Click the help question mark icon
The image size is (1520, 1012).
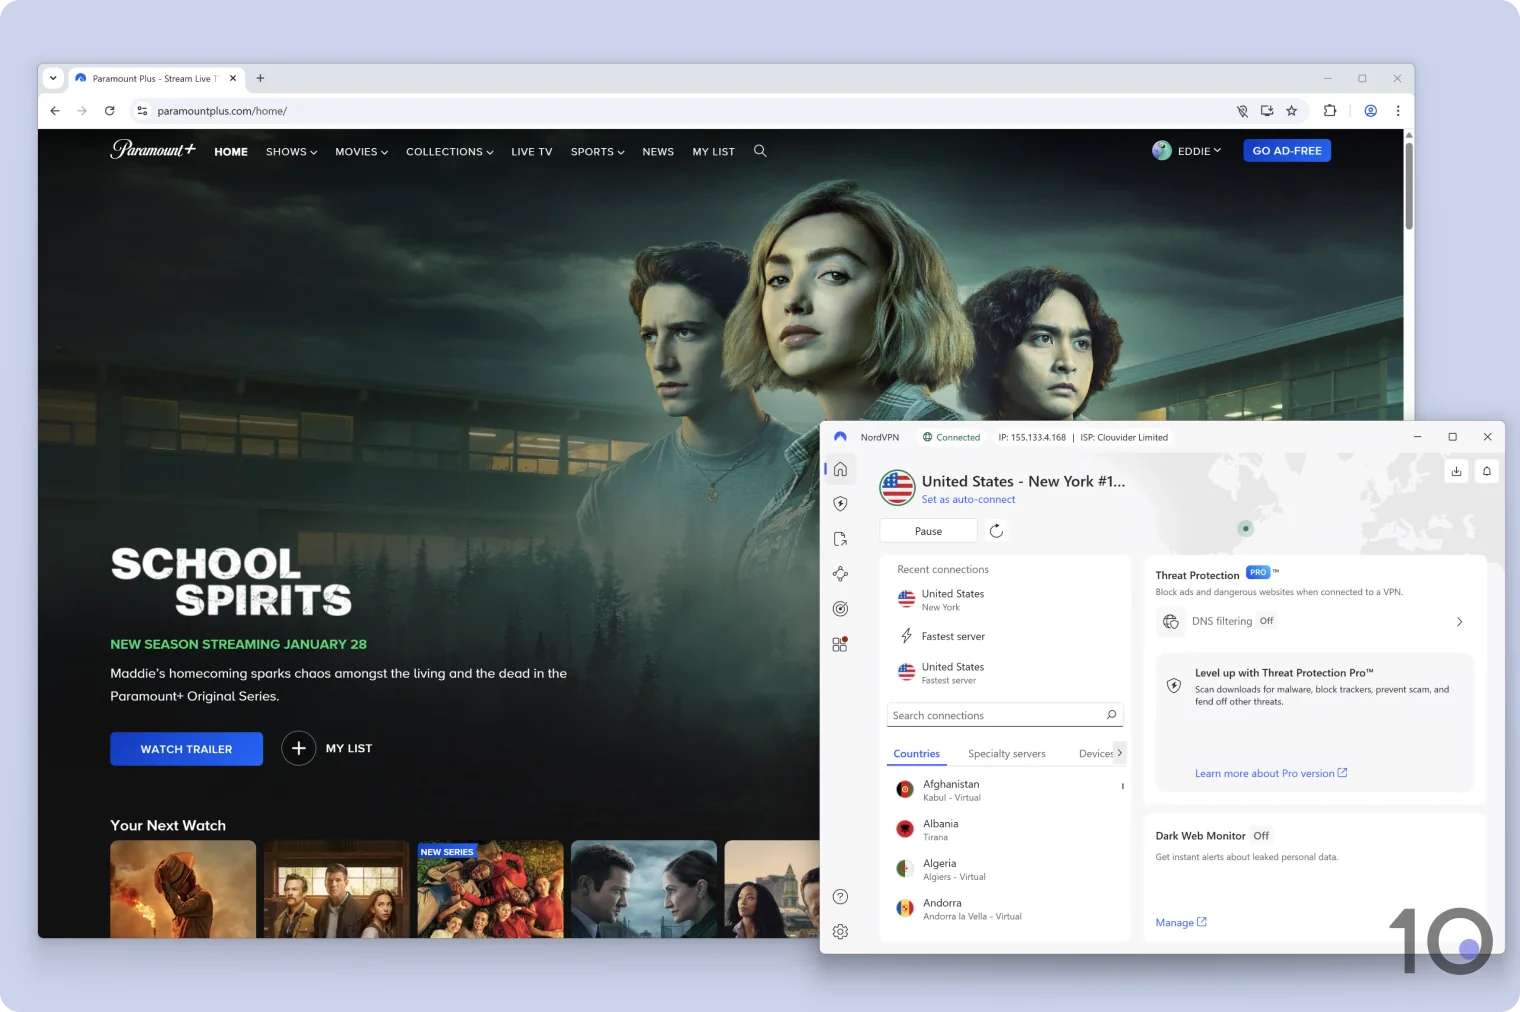point(840,897)
